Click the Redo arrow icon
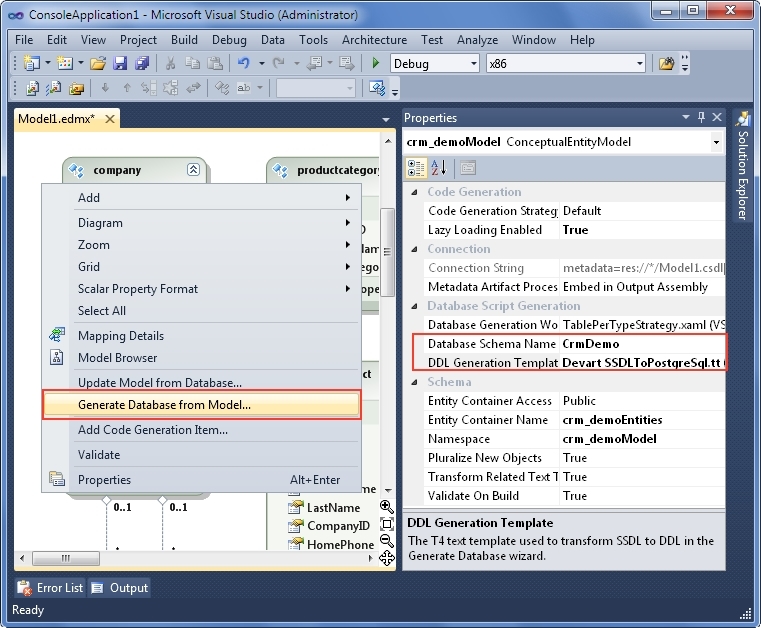 click(279, 63)
